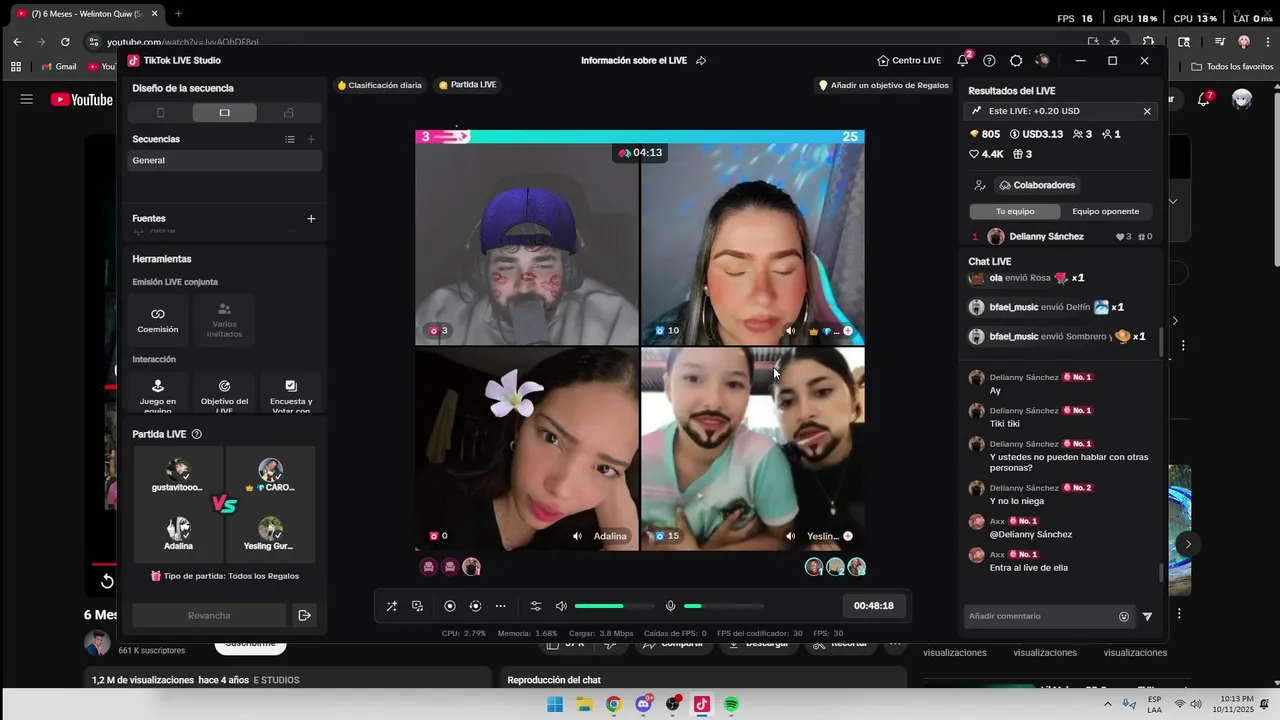The height and width of the screenshot is (720, 1280).
Task: Open Spotify from the taskbar
Action: click(731, 704)
